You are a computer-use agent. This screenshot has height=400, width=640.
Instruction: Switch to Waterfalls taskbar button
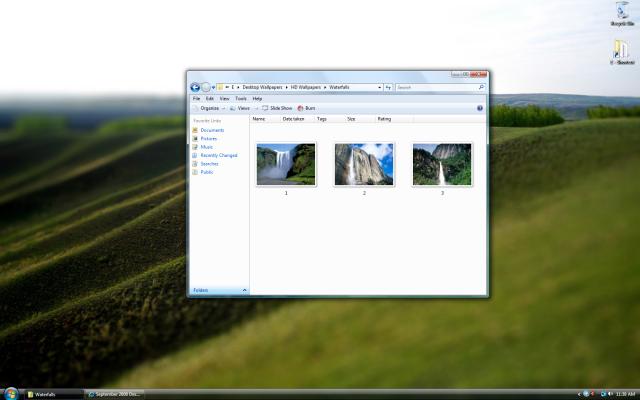(x=53, y=394)
